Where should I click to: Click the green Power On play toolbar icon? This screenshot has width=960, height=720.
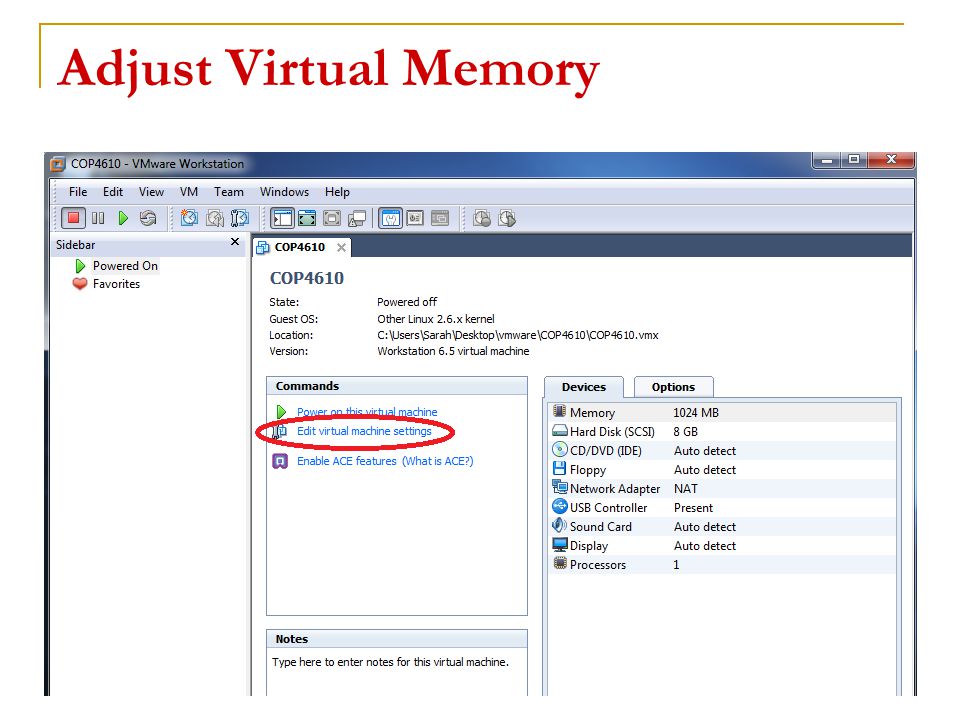coord(123,218)
